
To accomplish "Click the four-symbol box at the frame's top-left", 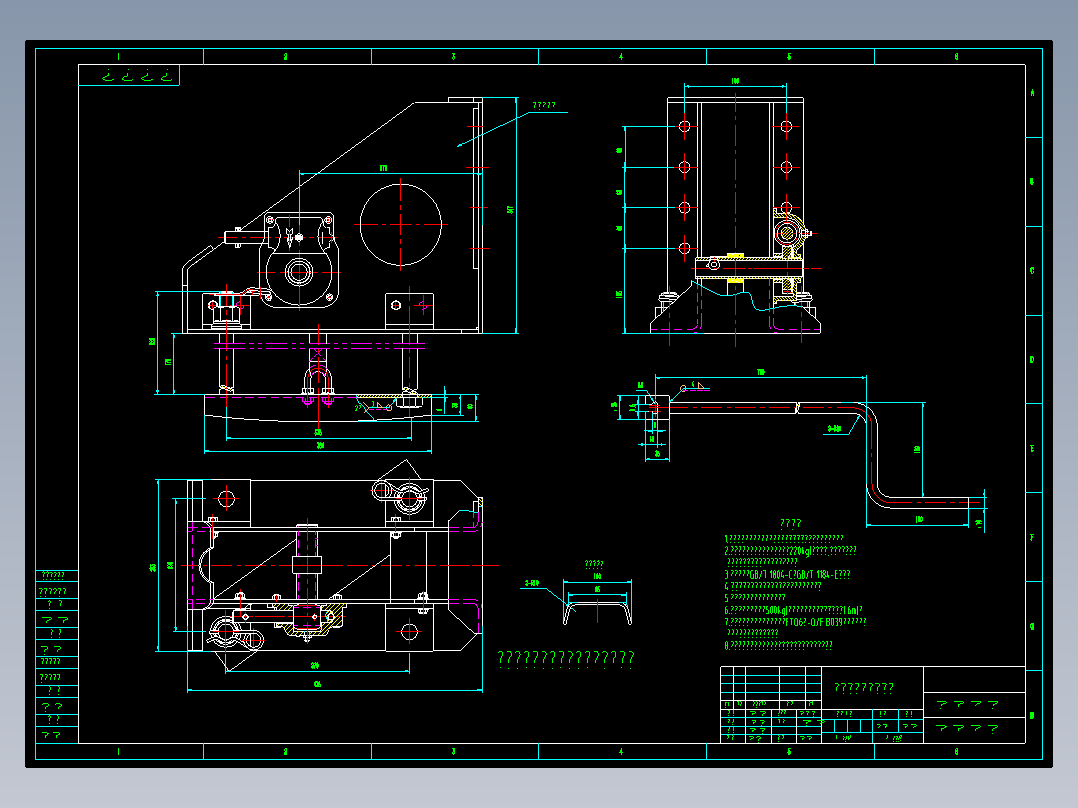I will click(x=129, y=75).
